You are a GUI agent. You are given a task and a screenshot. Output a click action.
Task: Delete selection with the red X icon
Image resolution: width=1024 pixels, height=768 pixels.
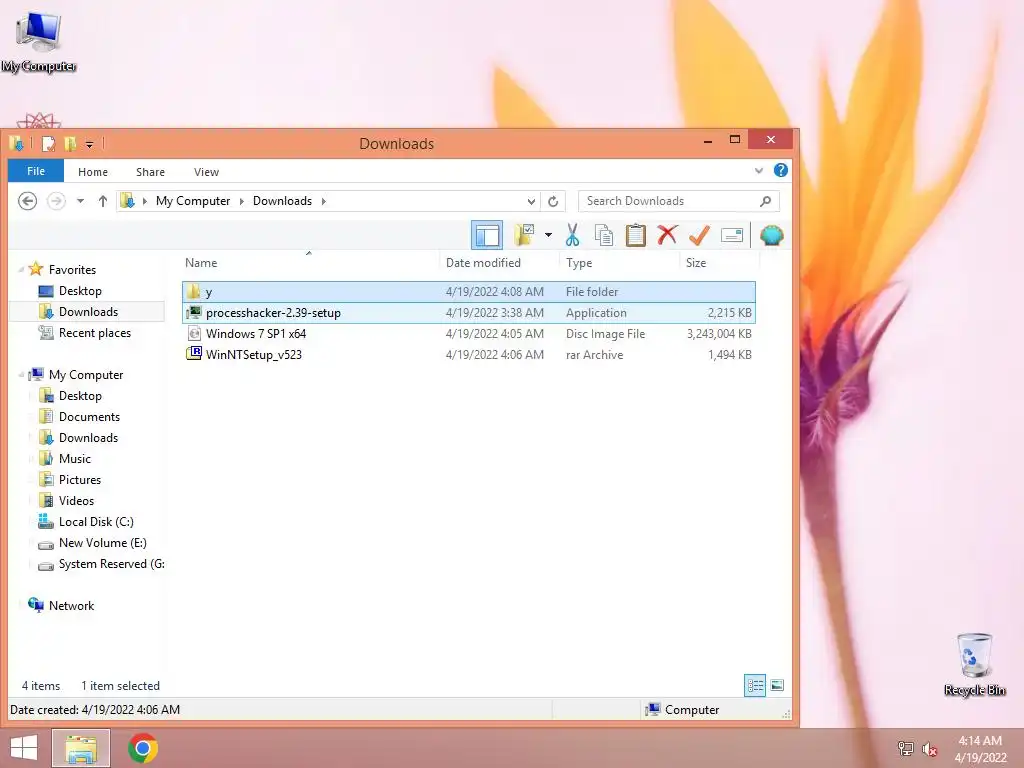(x=667, y=235)
